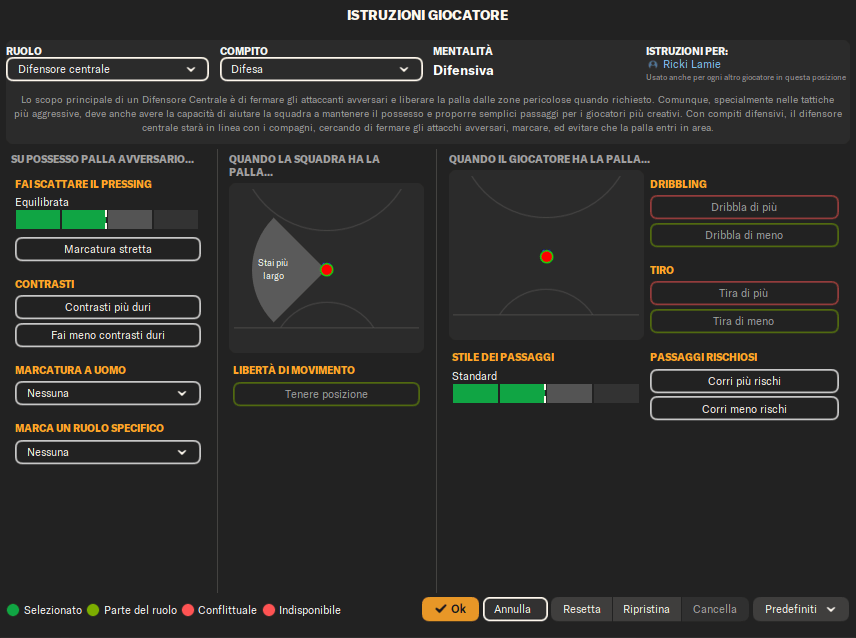Screen dimensions: 856x638
Task: Click the position dot on player-possession pitch
Action: coord(546,257)
